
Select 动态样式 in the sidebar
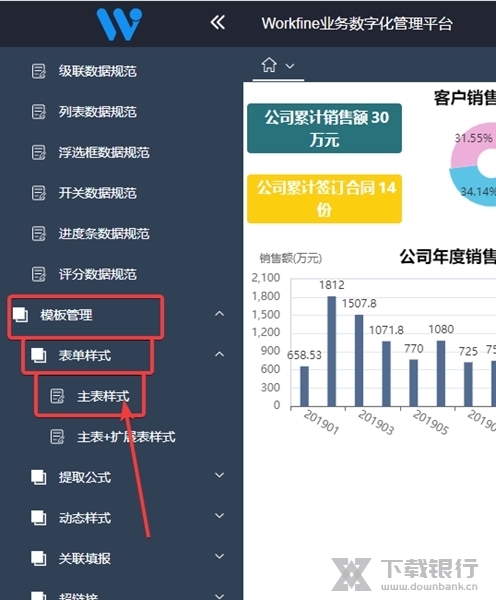[x=85, y=518]
